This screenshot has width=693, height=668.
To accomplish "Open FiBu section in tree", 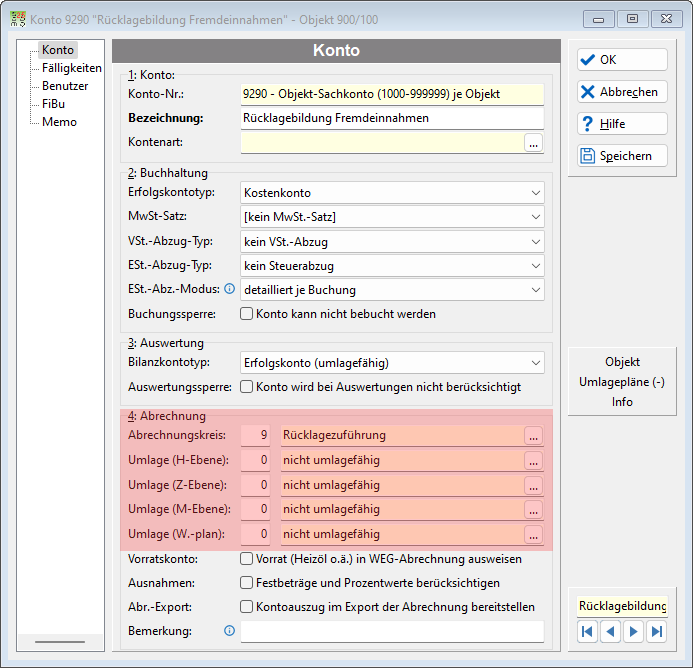I will (x=53, y=104).
